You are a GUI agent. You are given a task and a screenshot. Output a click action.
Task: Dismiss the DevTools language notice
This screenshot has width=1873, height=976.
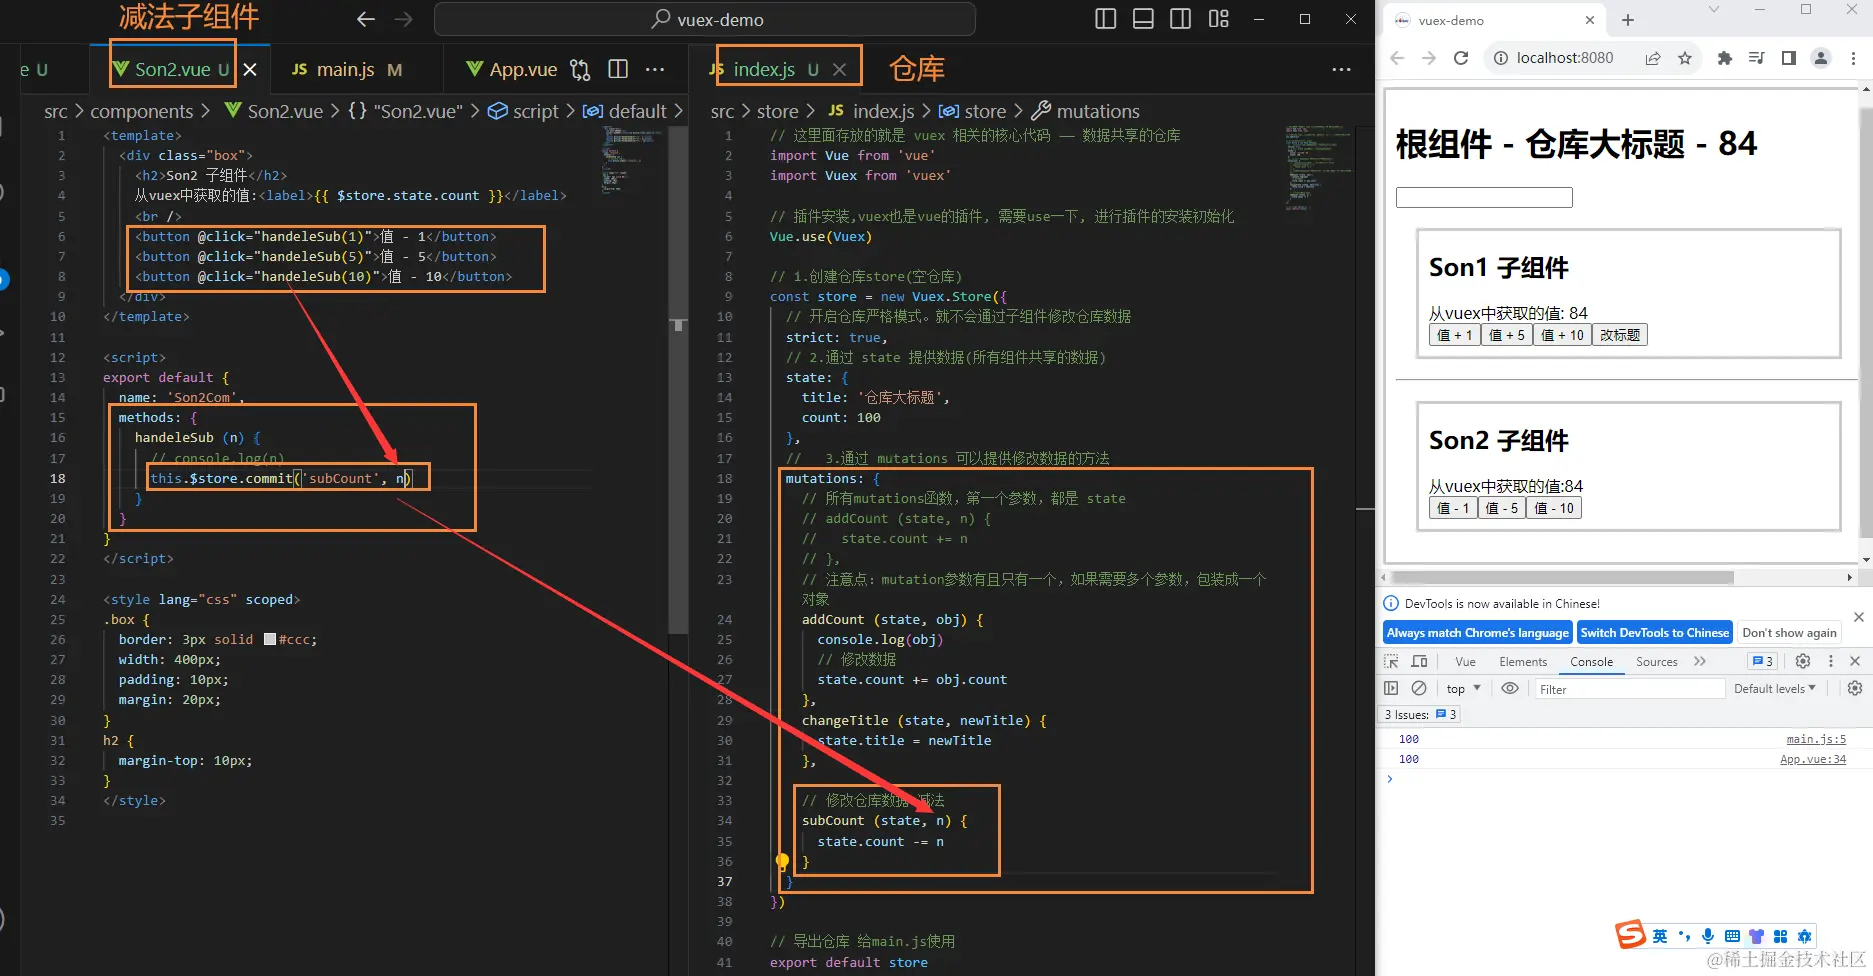point(1858,617)
